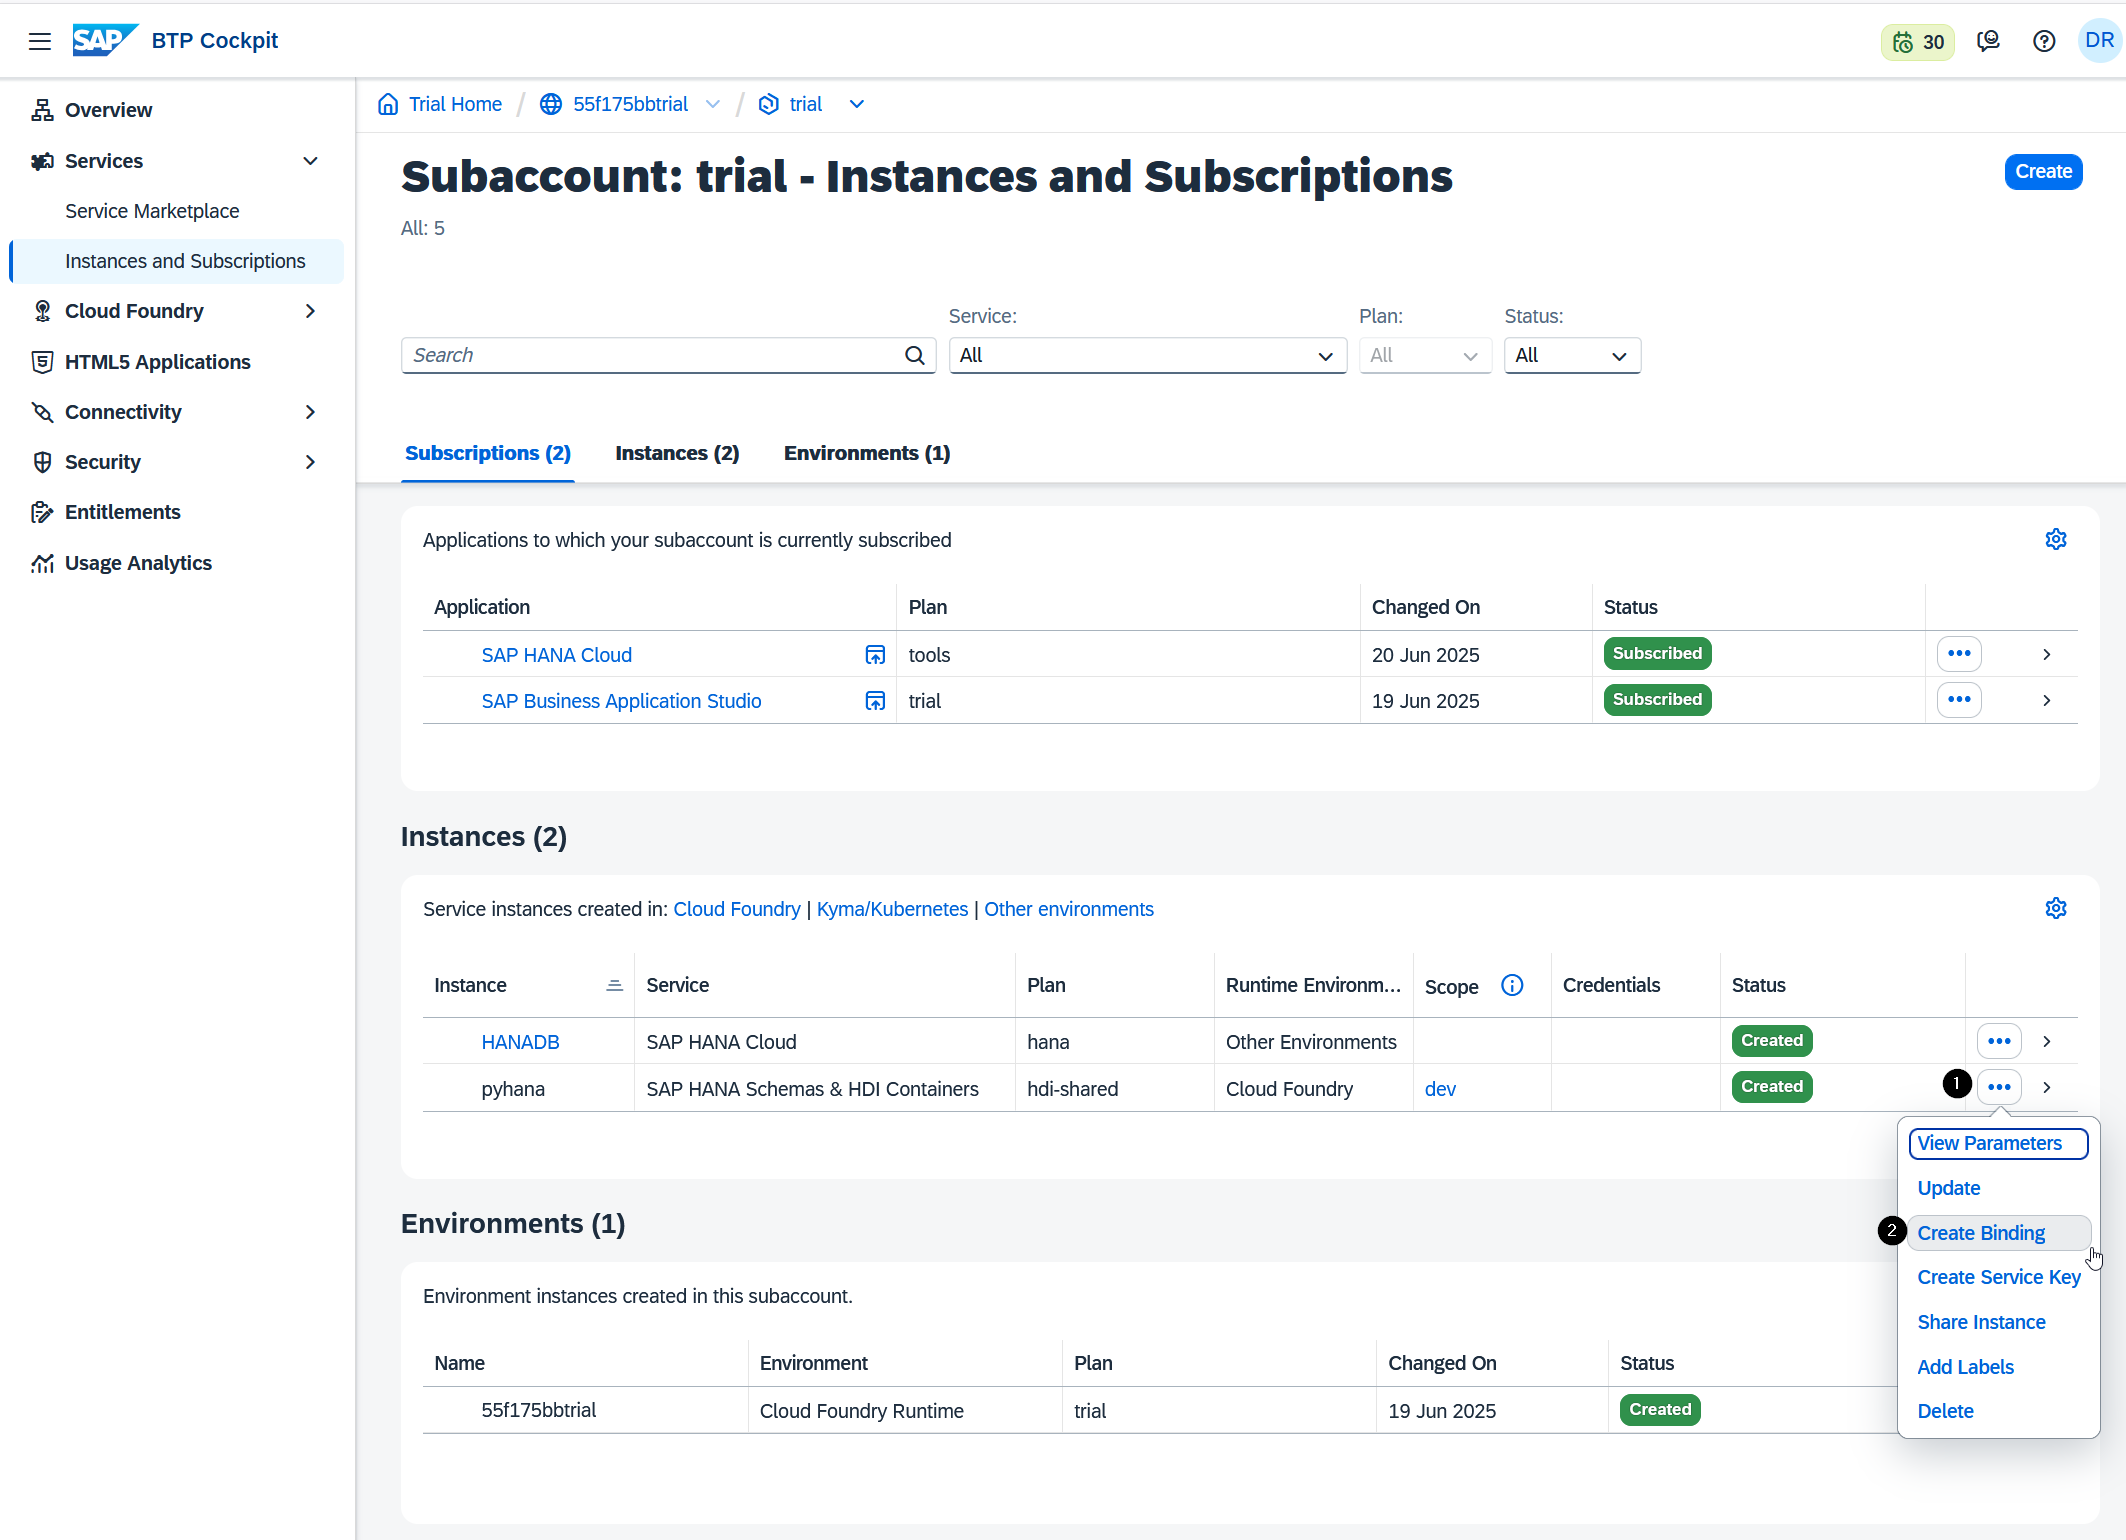The height and width of the screenshot is (1540, 2126).
Task: Collapse the Services sidebar section
Action: (x=310, y=161)
